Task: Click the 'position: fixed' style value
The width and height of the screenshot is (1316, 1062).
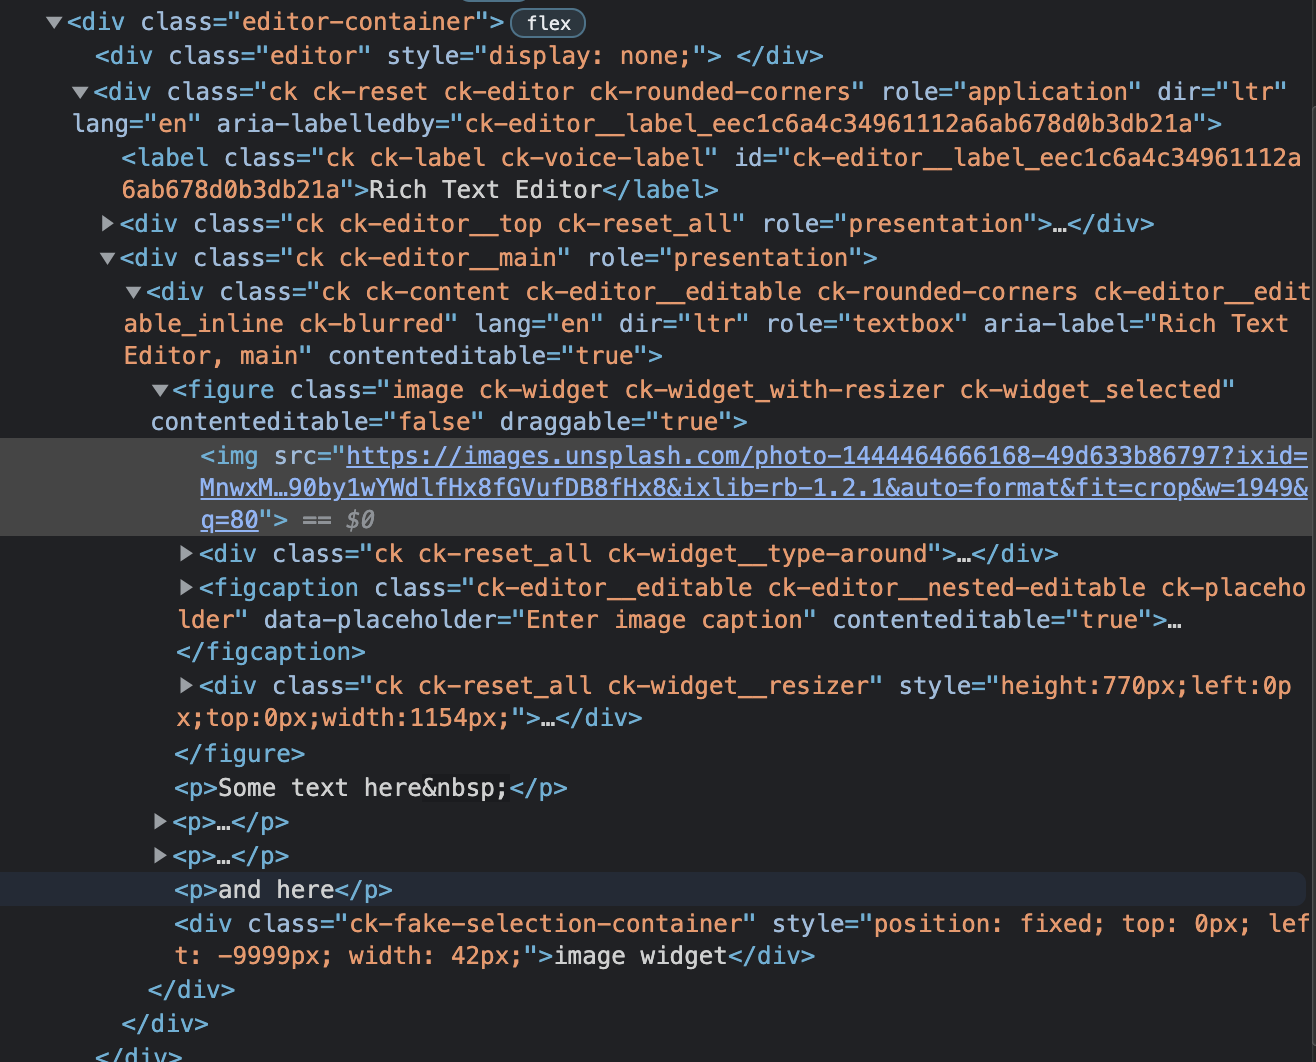Action: pyautogui.click(x=989, y=924)
